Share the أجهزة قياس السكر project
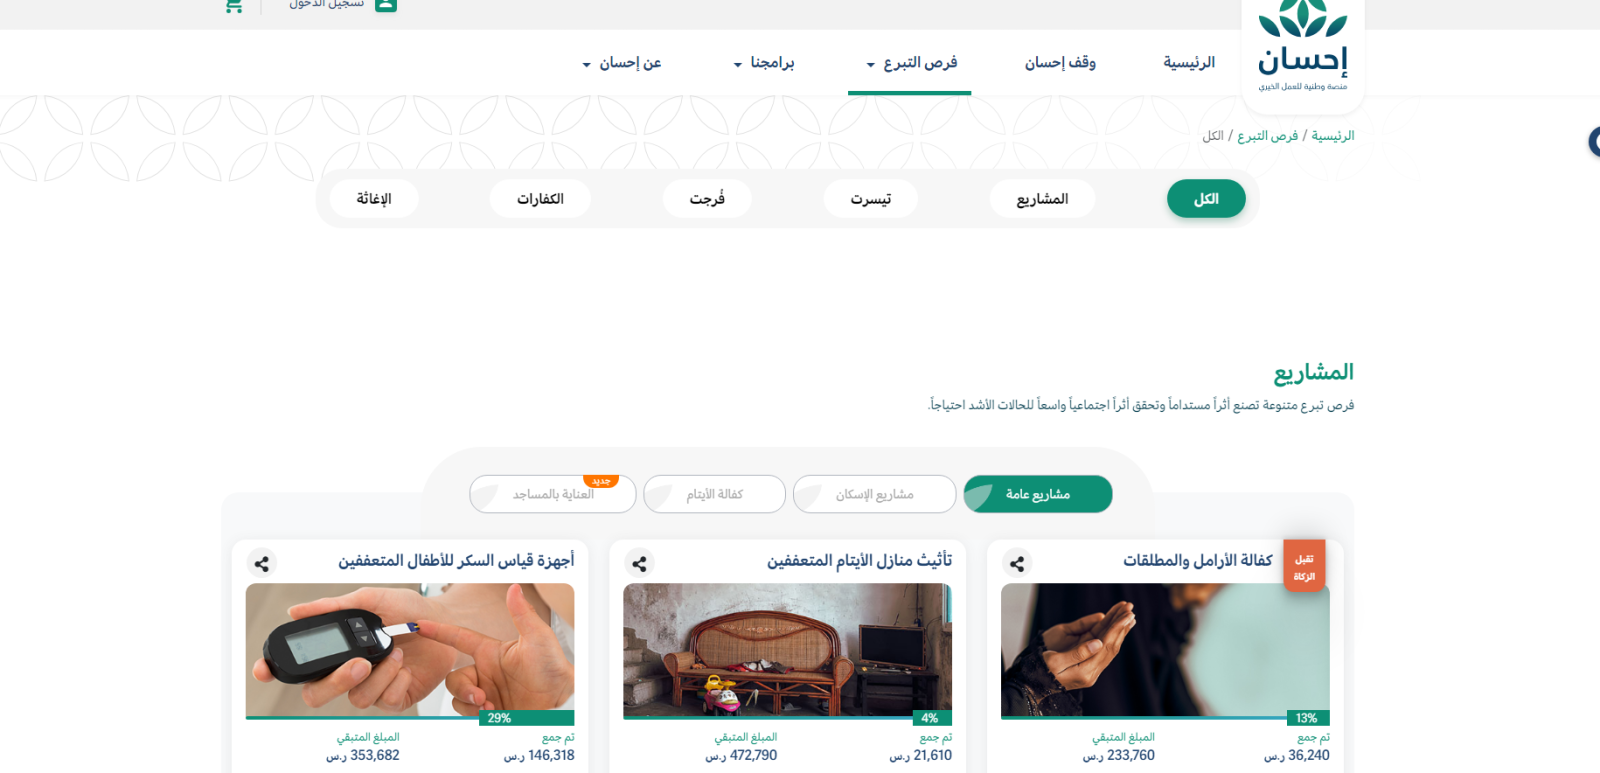Viewport: 1600px width, 773px height. click(x=262, y=563)
